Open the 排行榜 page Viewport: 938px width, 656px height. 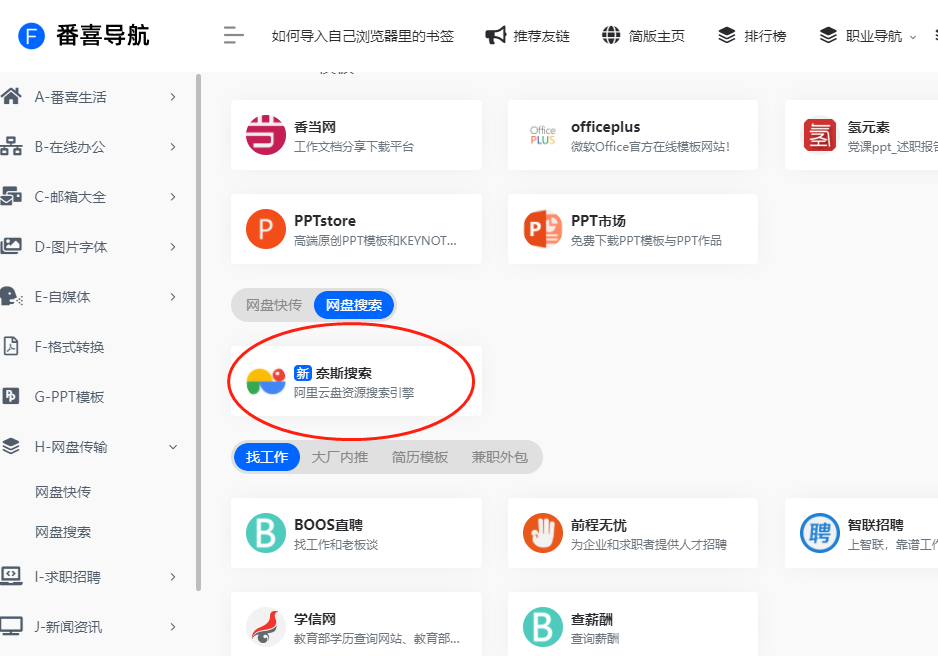click(765, 36)
